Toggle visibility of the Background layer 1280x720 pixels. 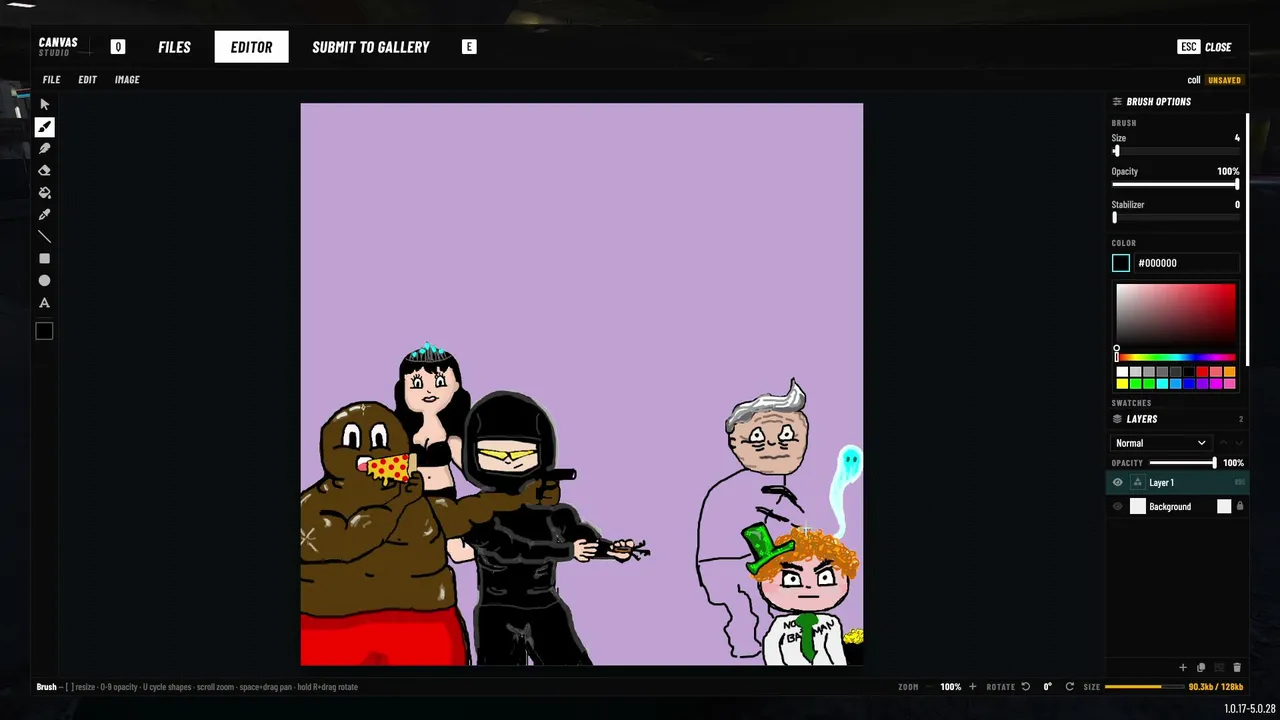[x=1118, y=507]
